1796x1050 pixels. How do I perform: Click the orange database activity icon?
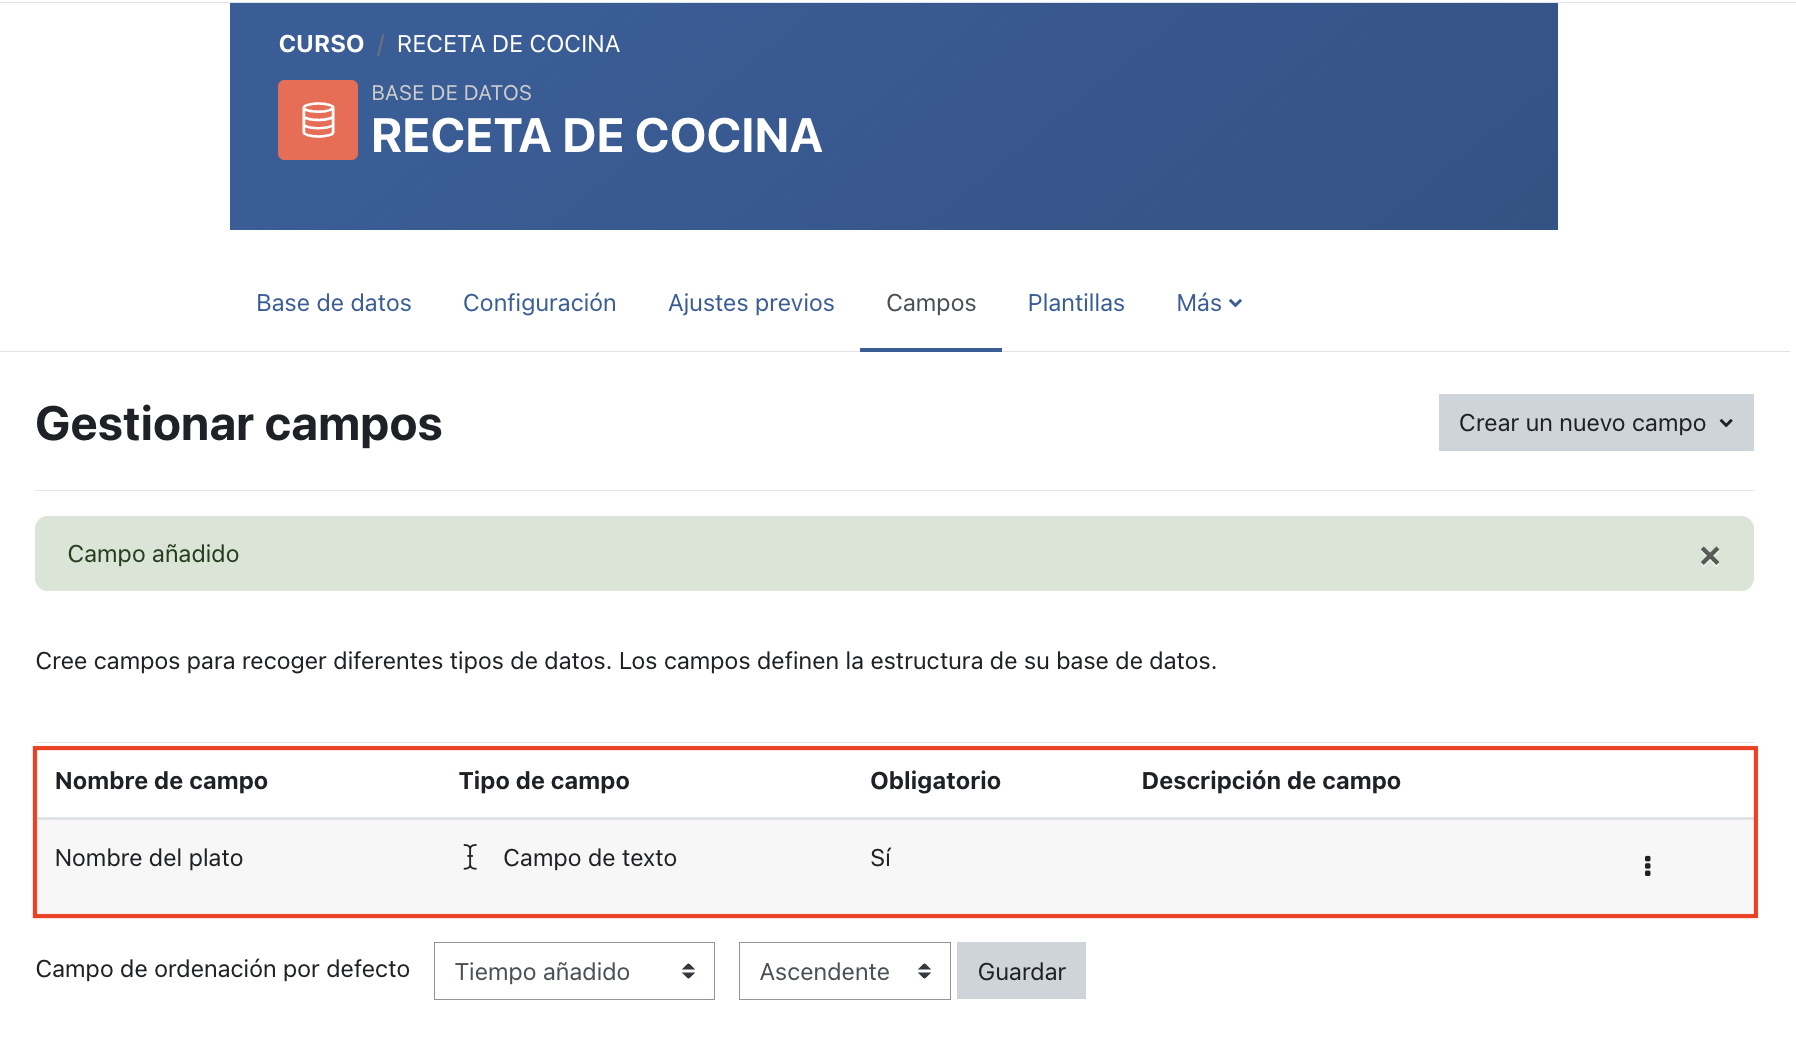pyautogui.click(x=318, y=120)
